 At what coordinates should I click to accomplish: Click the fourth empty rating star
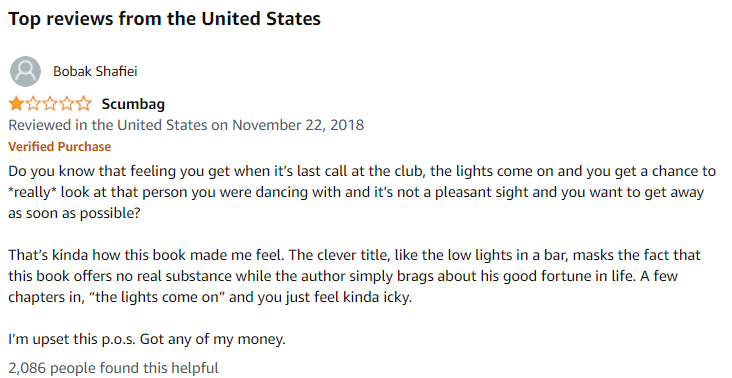pos(67,103)
